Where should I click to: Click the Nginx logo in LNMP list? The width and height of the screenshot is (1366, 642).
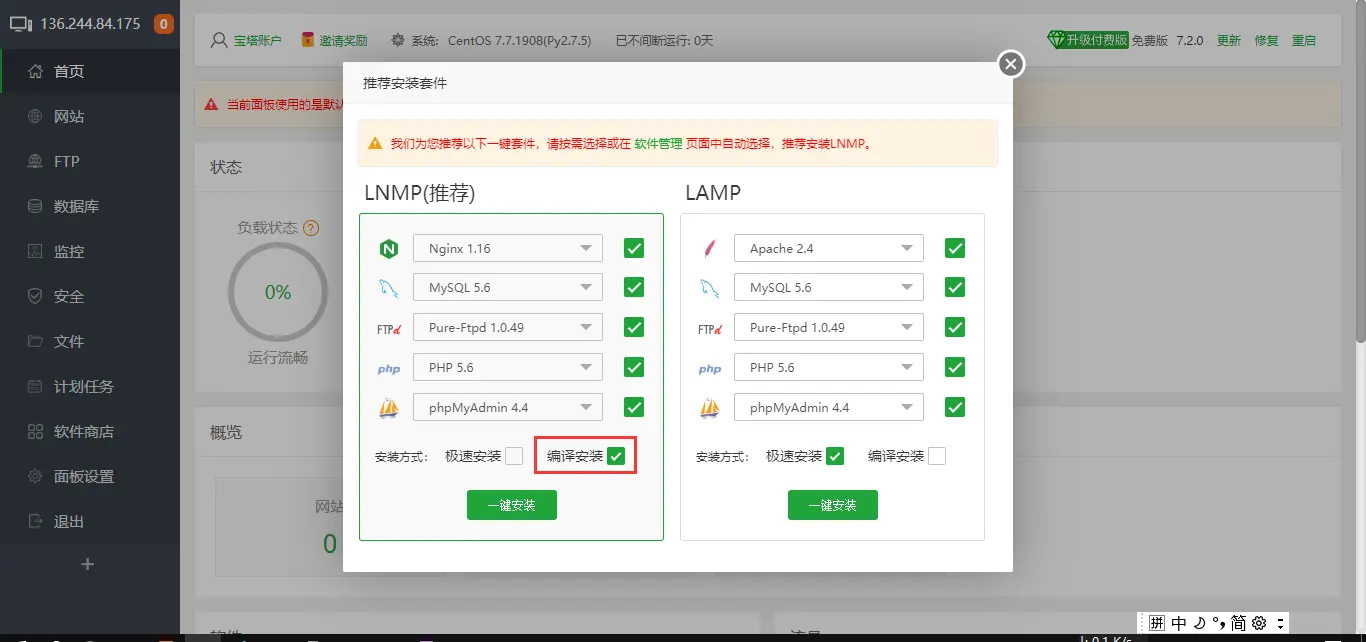coord(389,249)
